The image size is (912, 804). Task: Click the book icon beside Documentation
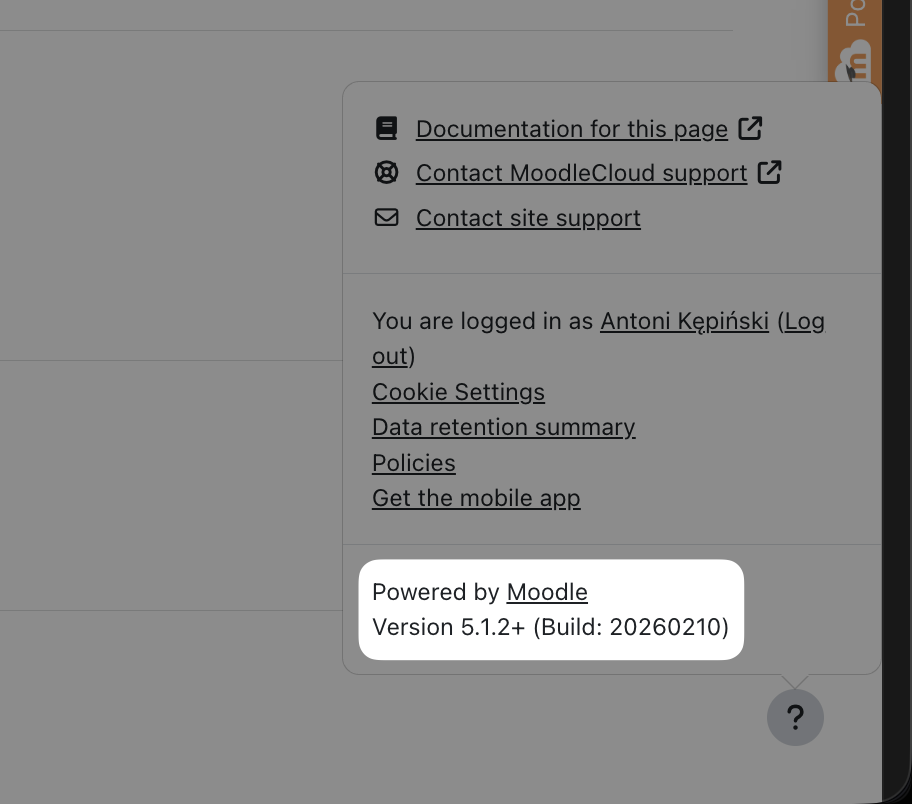click(386, 129)
